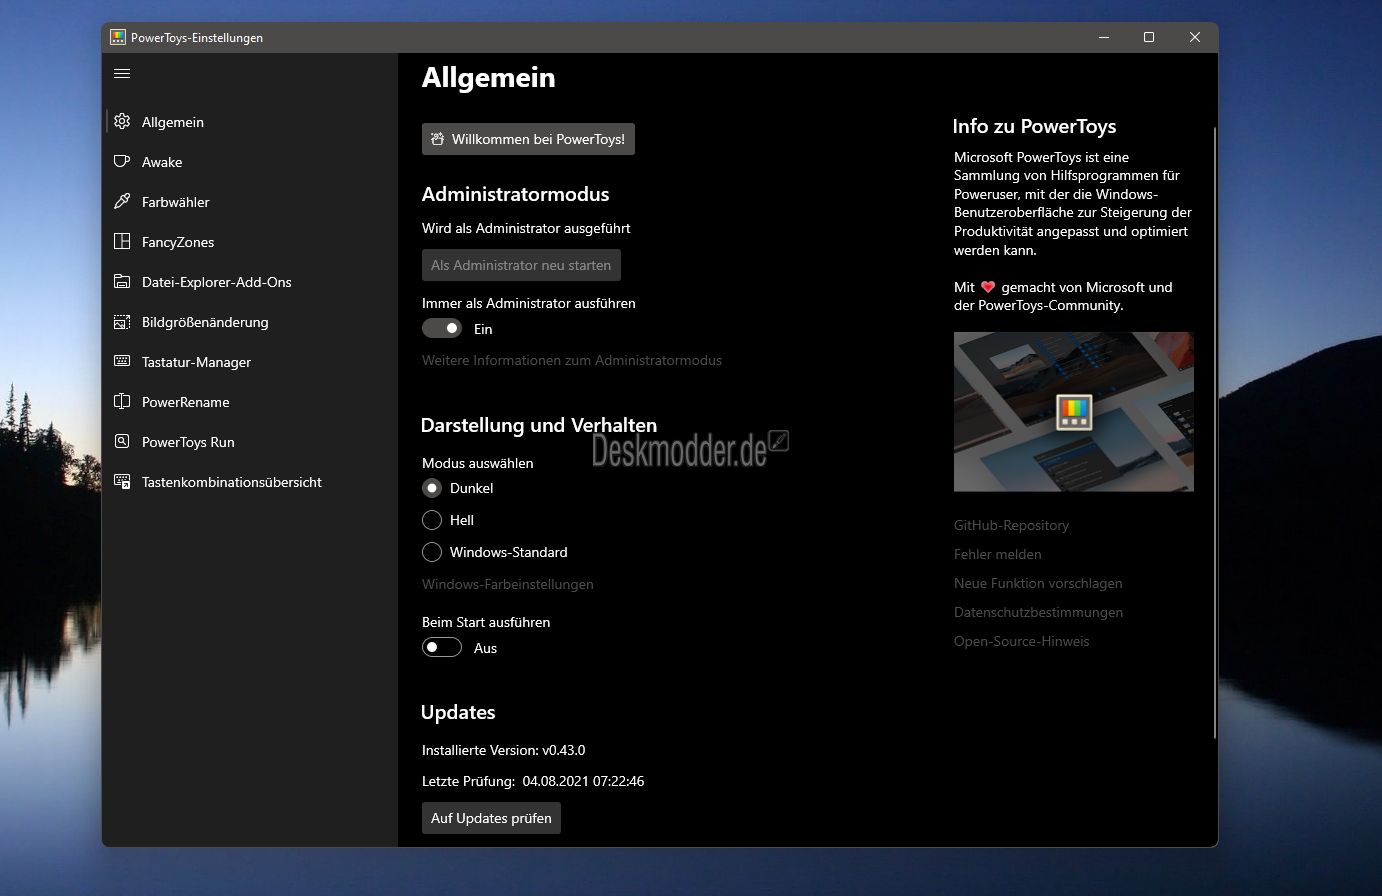Click Auf Updates prüfen button
This screenshot has height=896, width=1382.
(491, 818)
